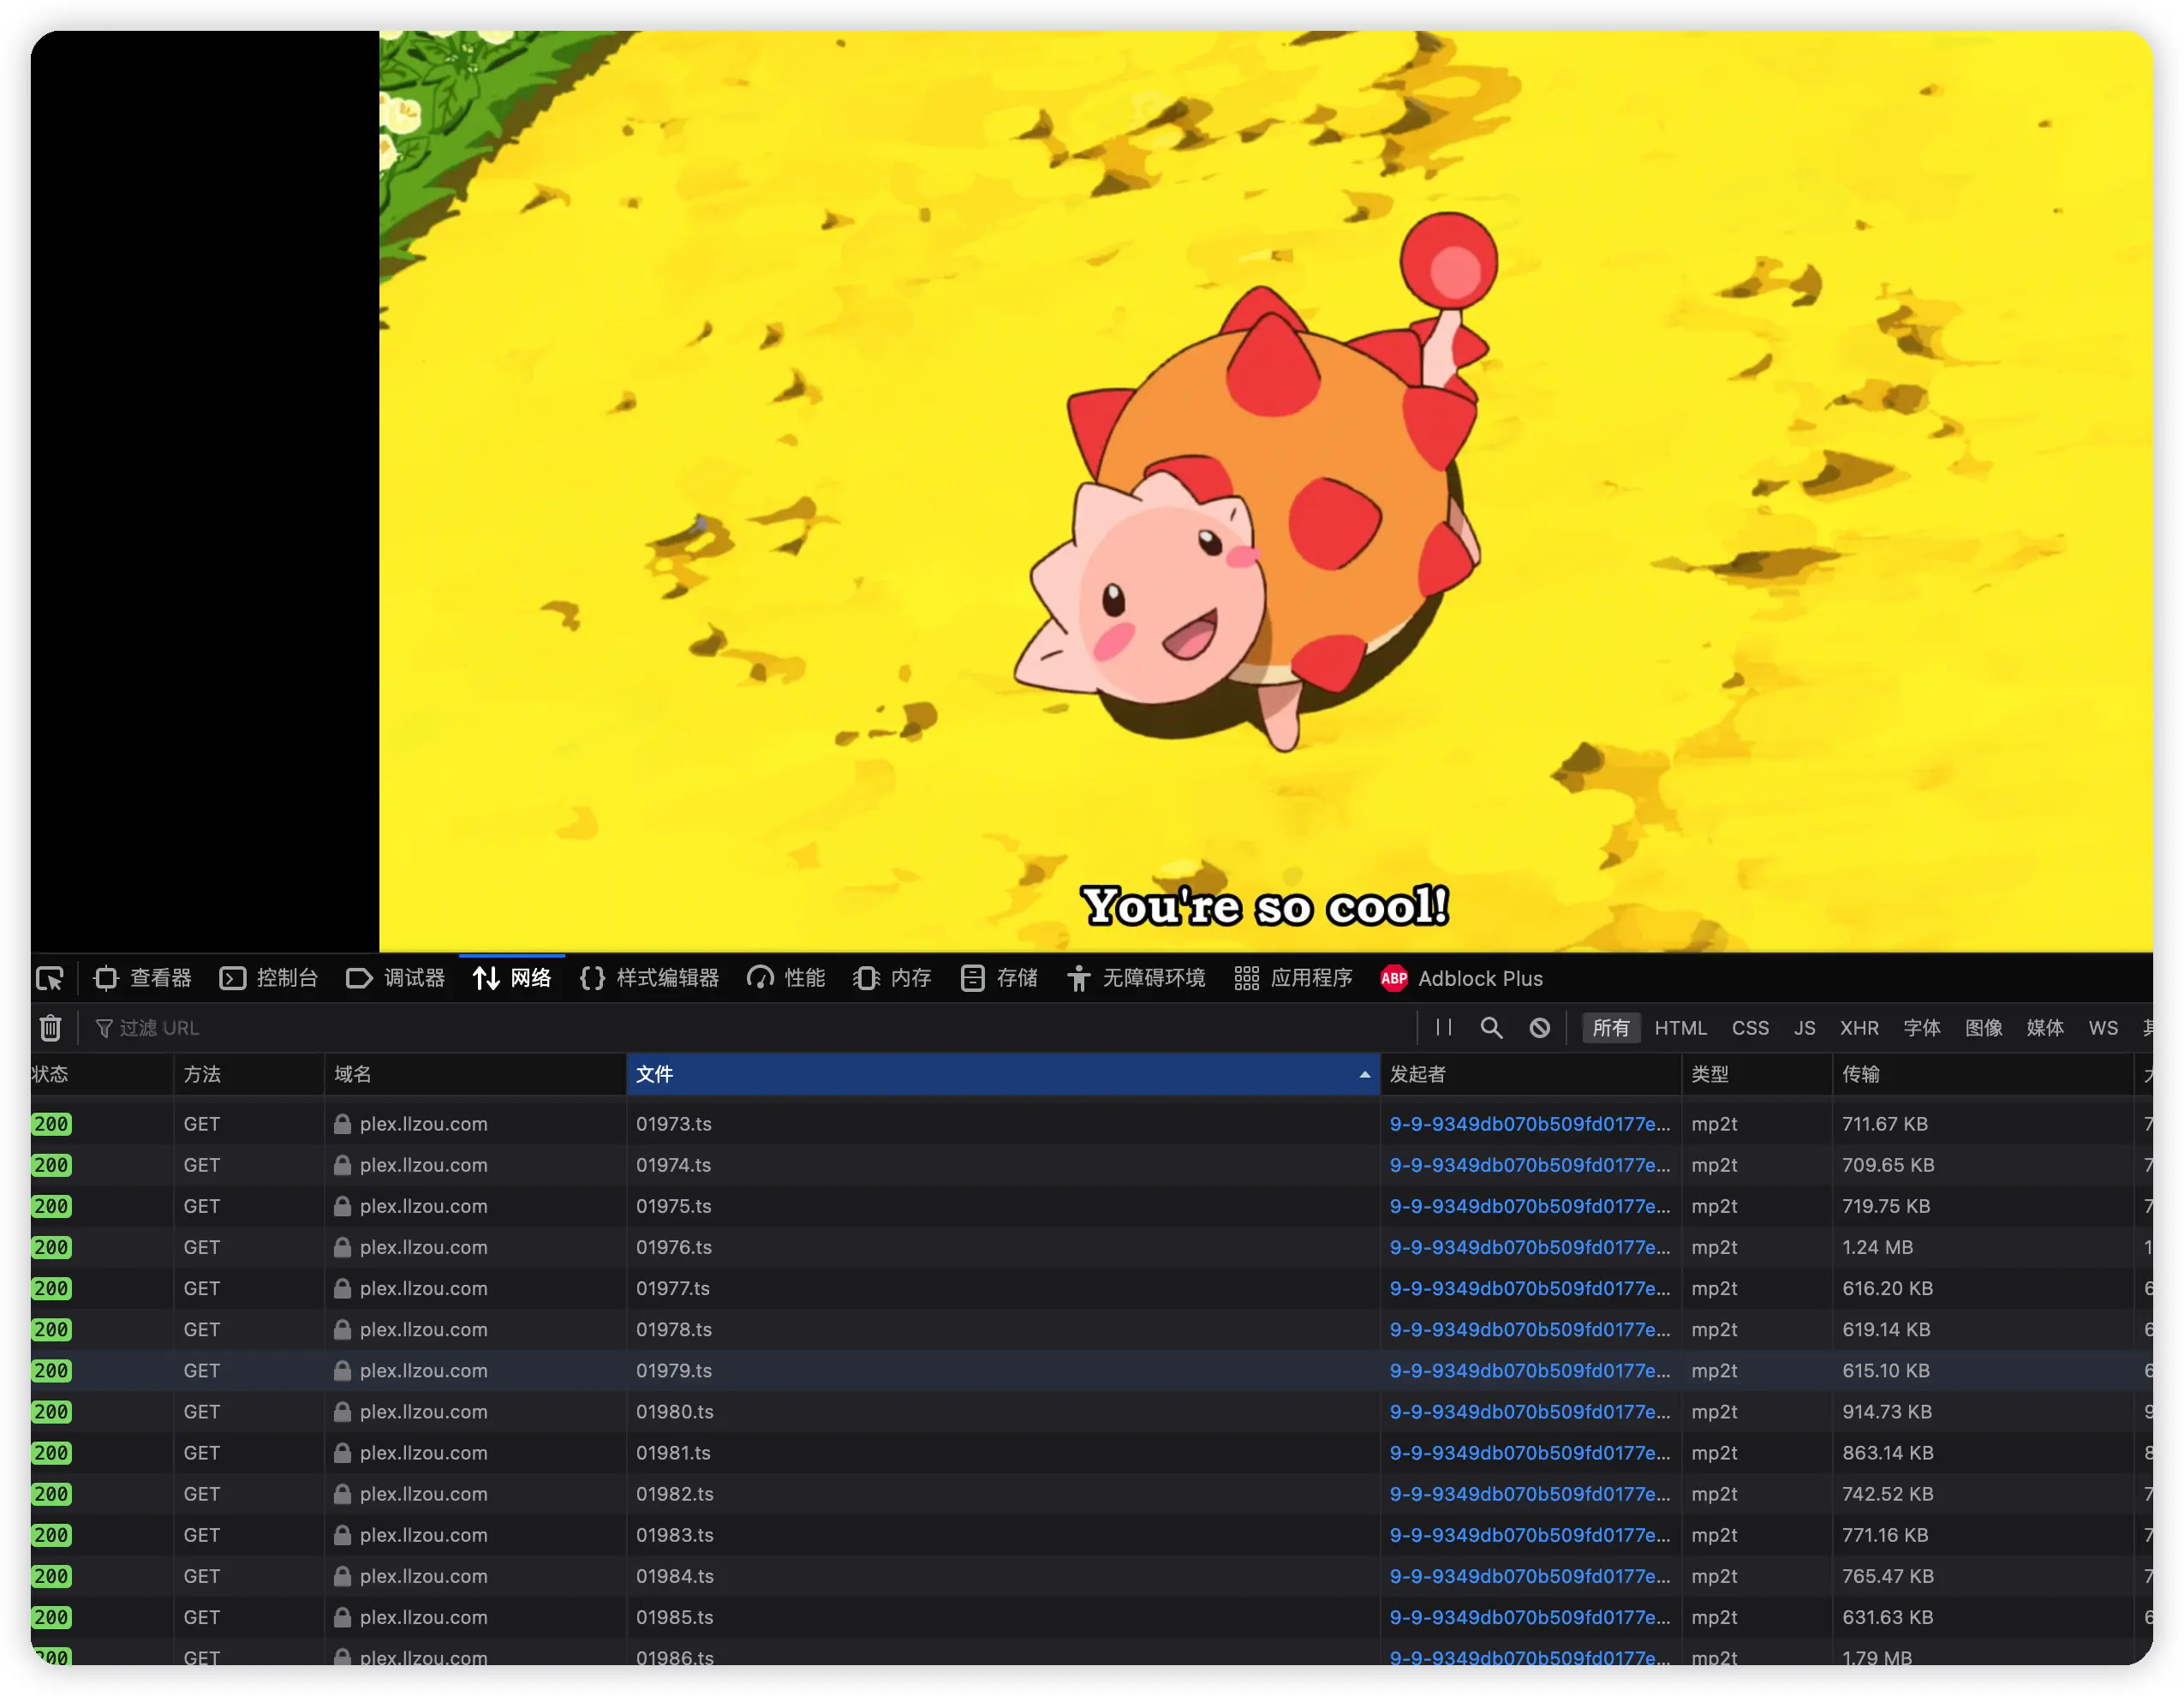
Task: Click the 1.24 MB transfer cell
Action: pos(1877,1247)
